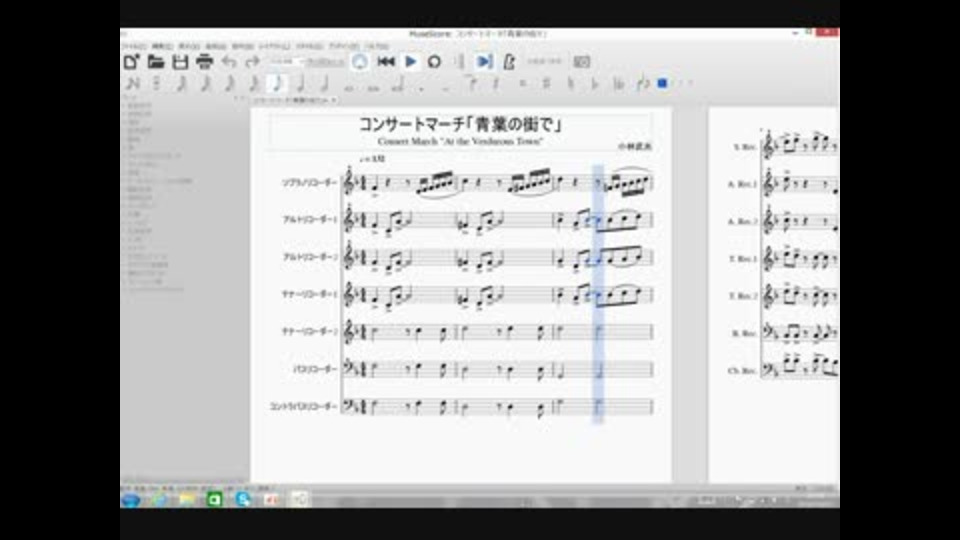Print the score using printer icon
Image resolution: width=960 pixels, height=540 pixels.
point(204,62)
